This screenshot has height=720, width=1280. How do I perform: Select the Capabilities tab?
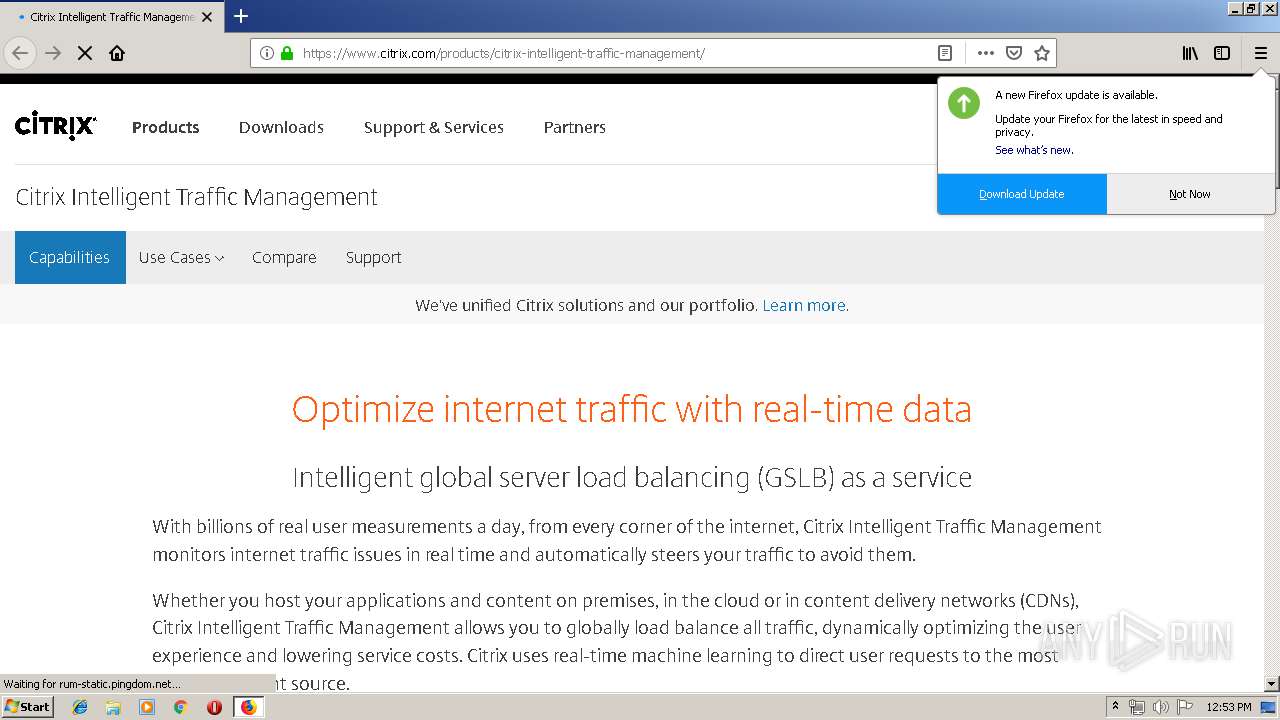coord(70,257)
